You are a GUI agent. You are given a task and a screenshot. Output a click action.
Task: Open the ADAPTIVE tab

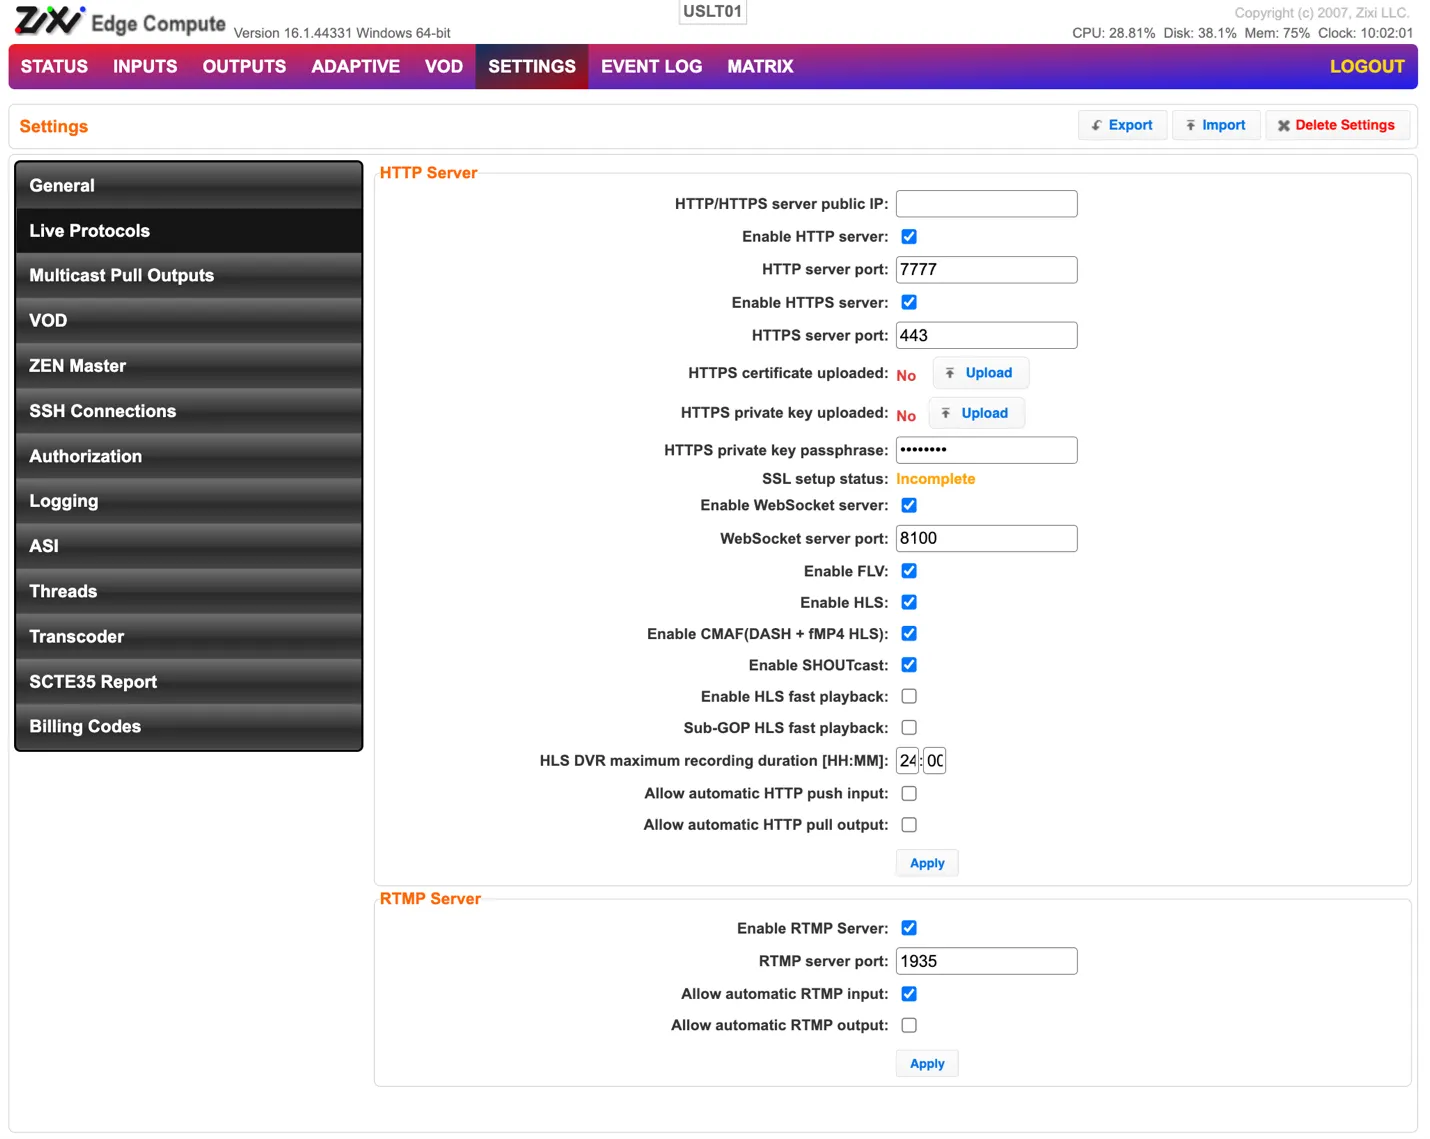pos(355,66)
